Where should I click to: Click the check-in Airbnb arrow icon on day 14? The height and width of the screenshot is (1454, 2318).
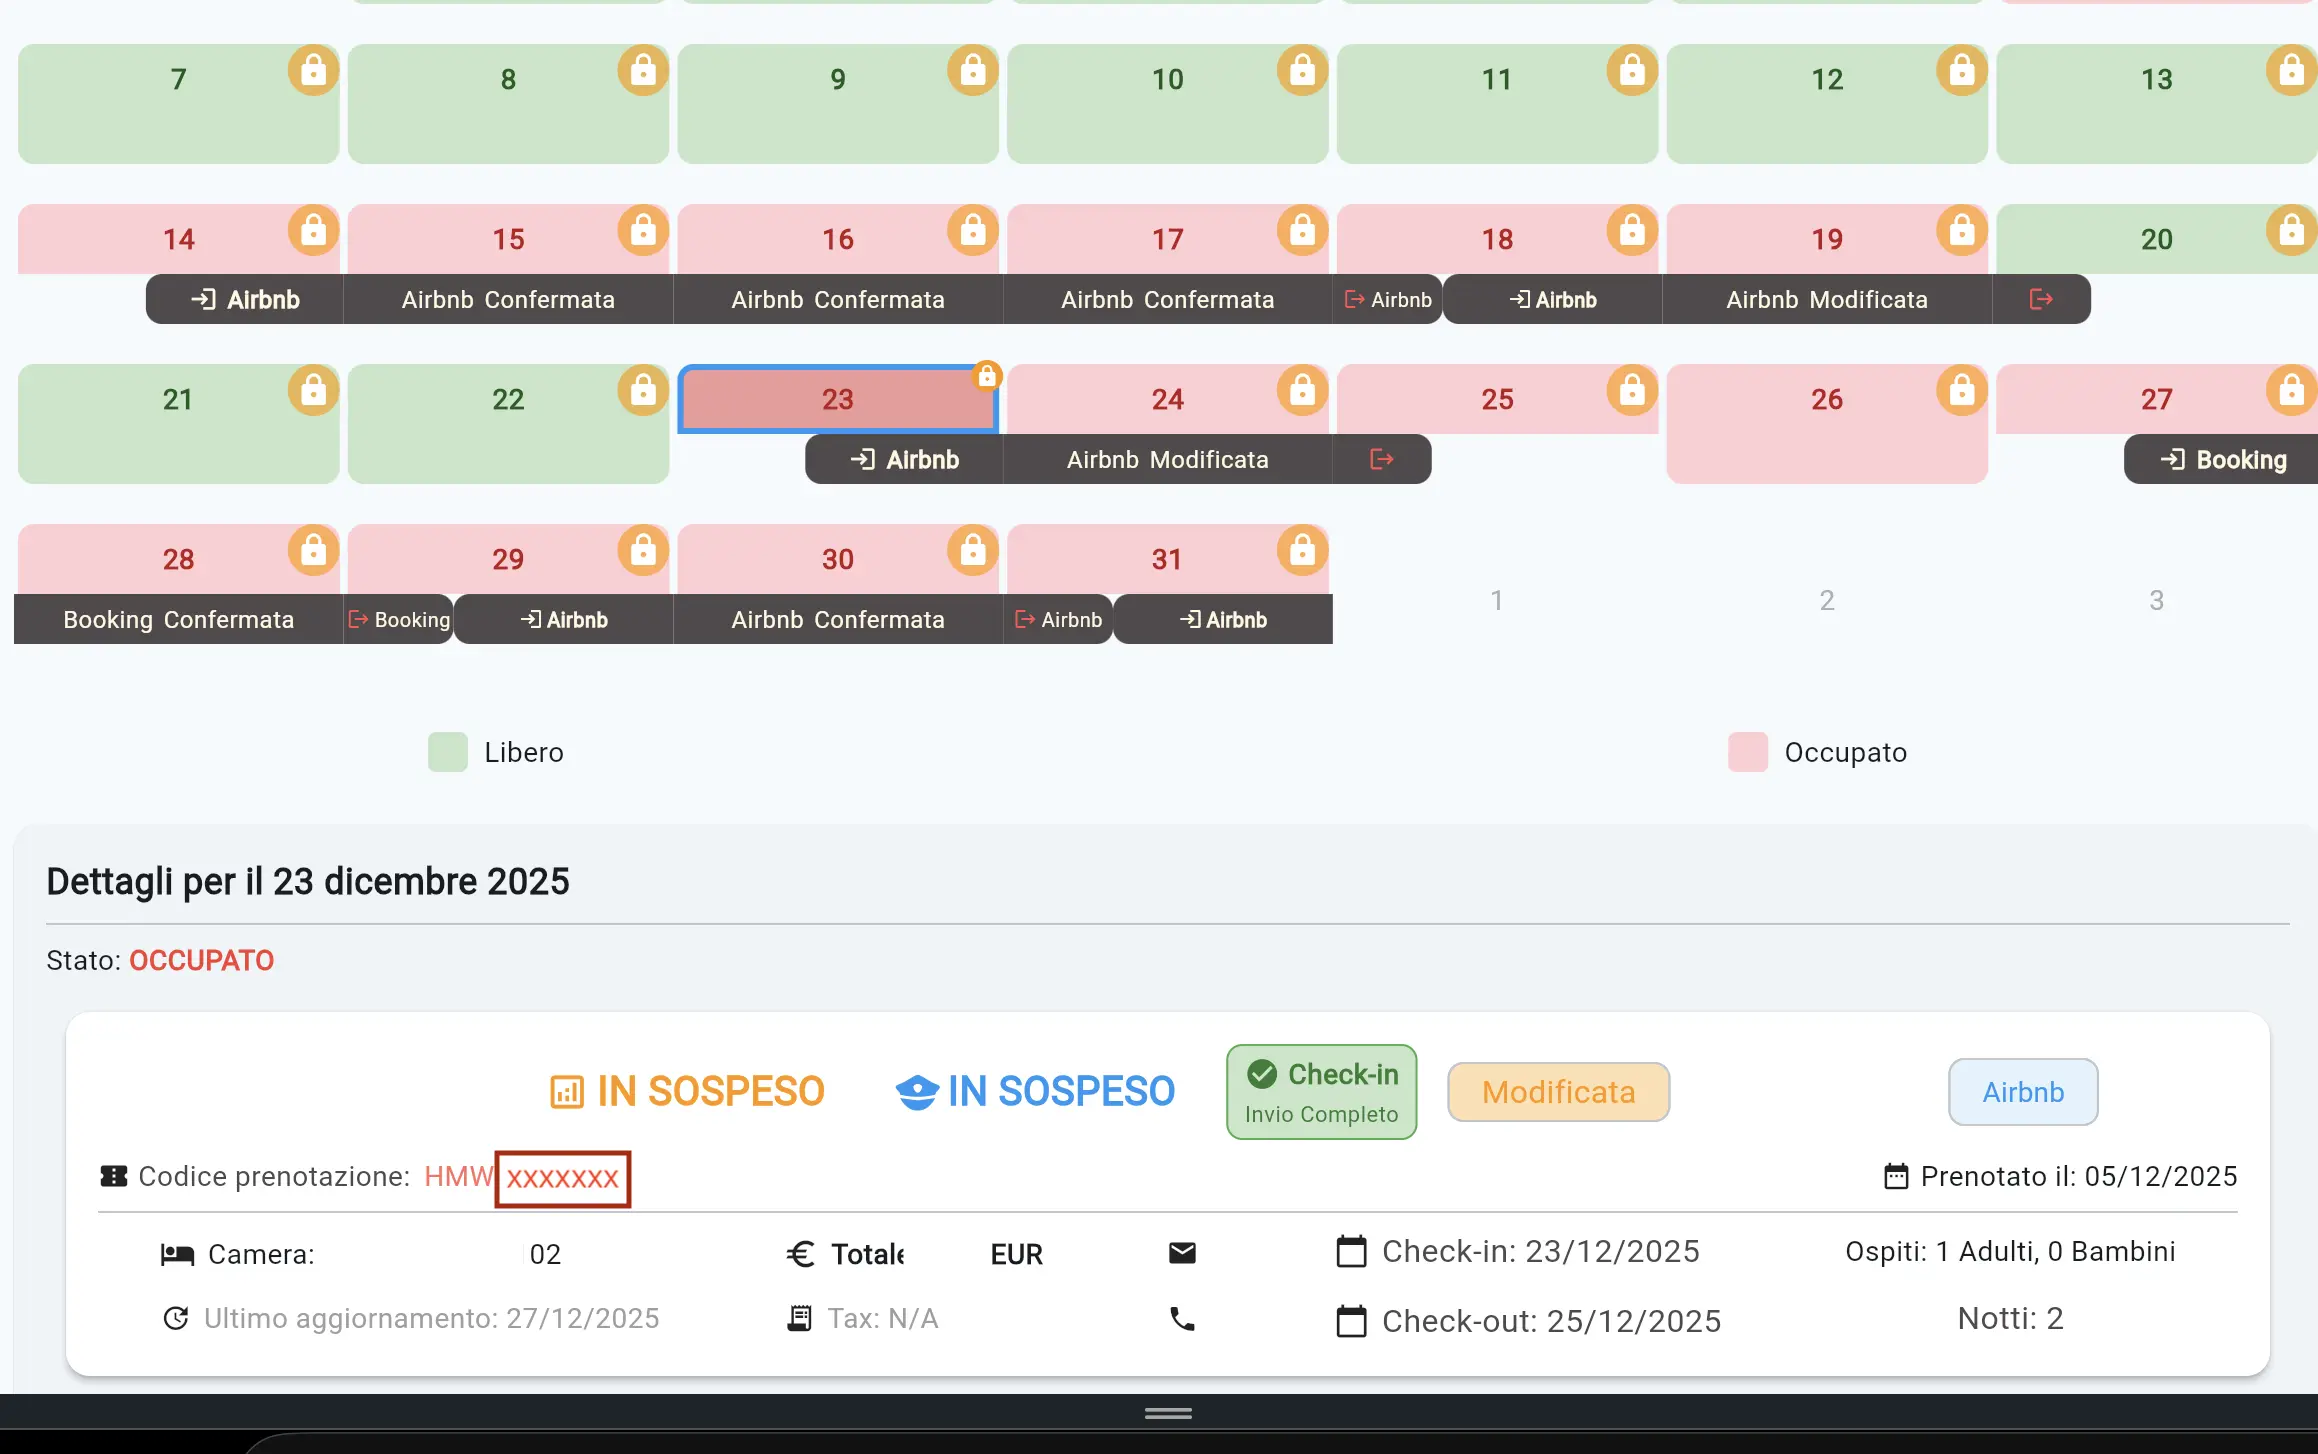tap(205, 298)
